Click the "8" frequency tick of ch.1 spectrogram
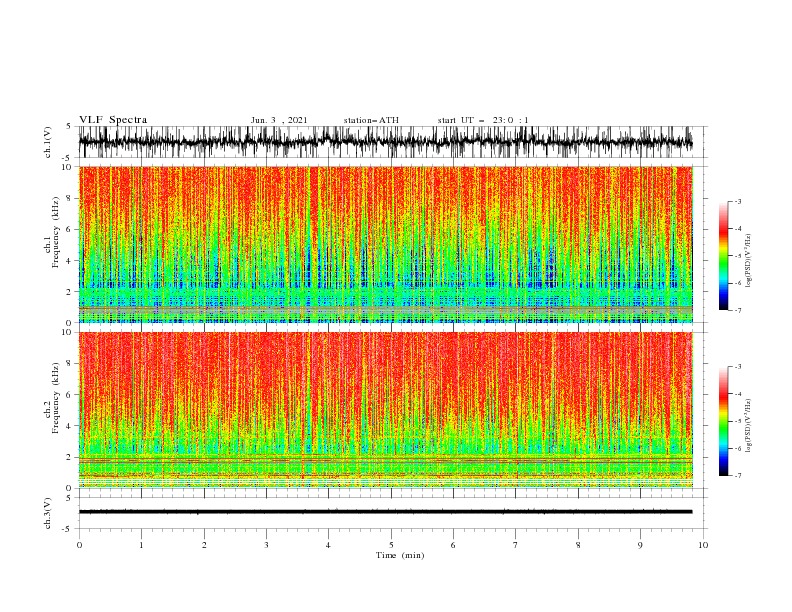 (69, 198)
